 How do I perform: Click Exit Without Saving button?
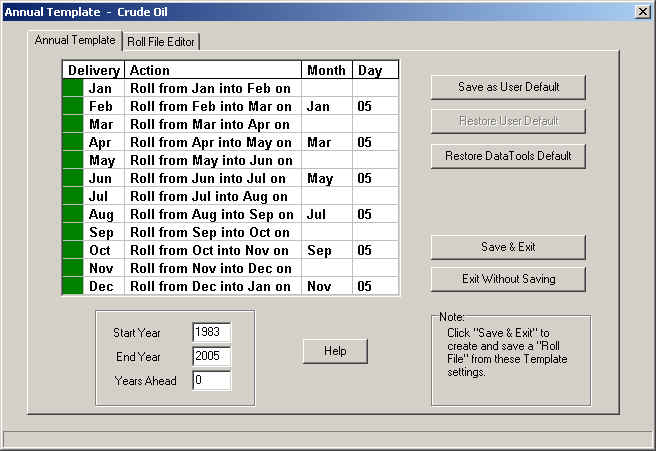pos(508,279)
